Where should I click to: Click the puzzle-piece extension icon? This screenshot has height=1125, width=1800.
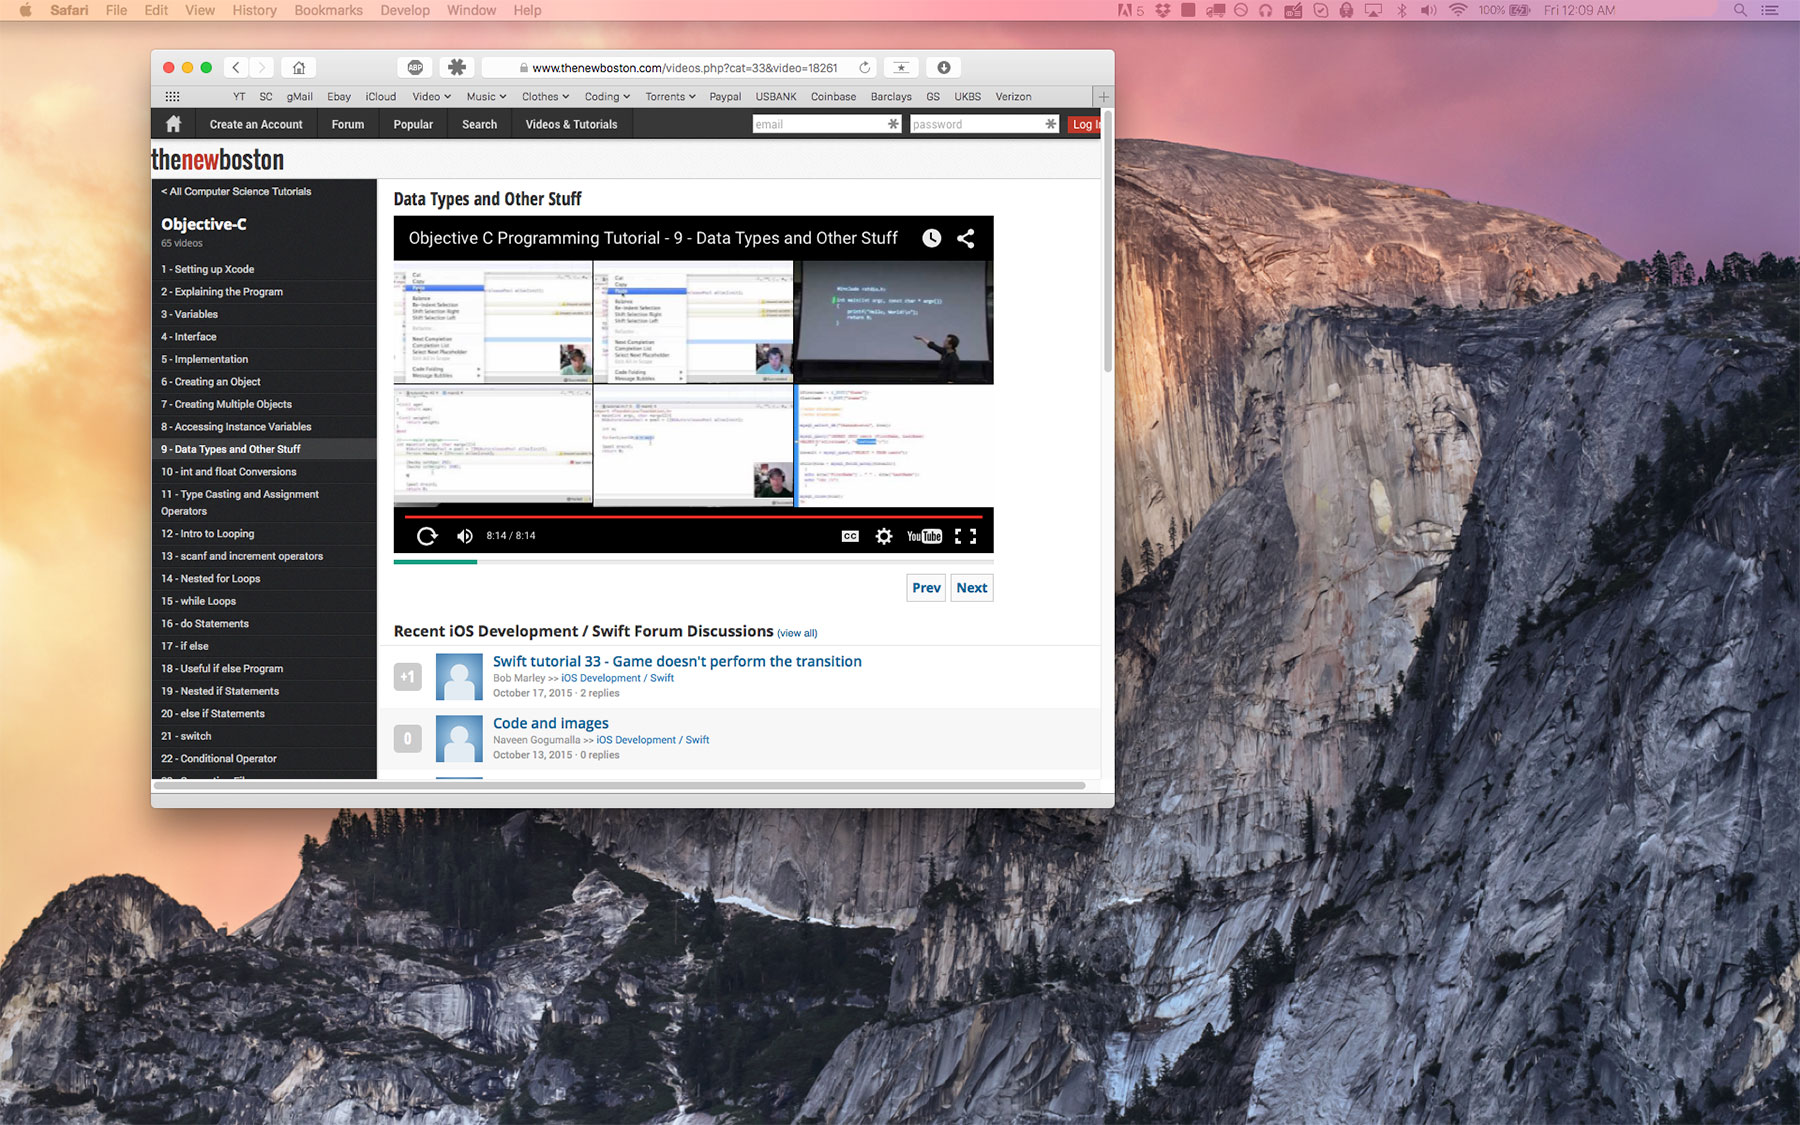click(x=457, y=67)
